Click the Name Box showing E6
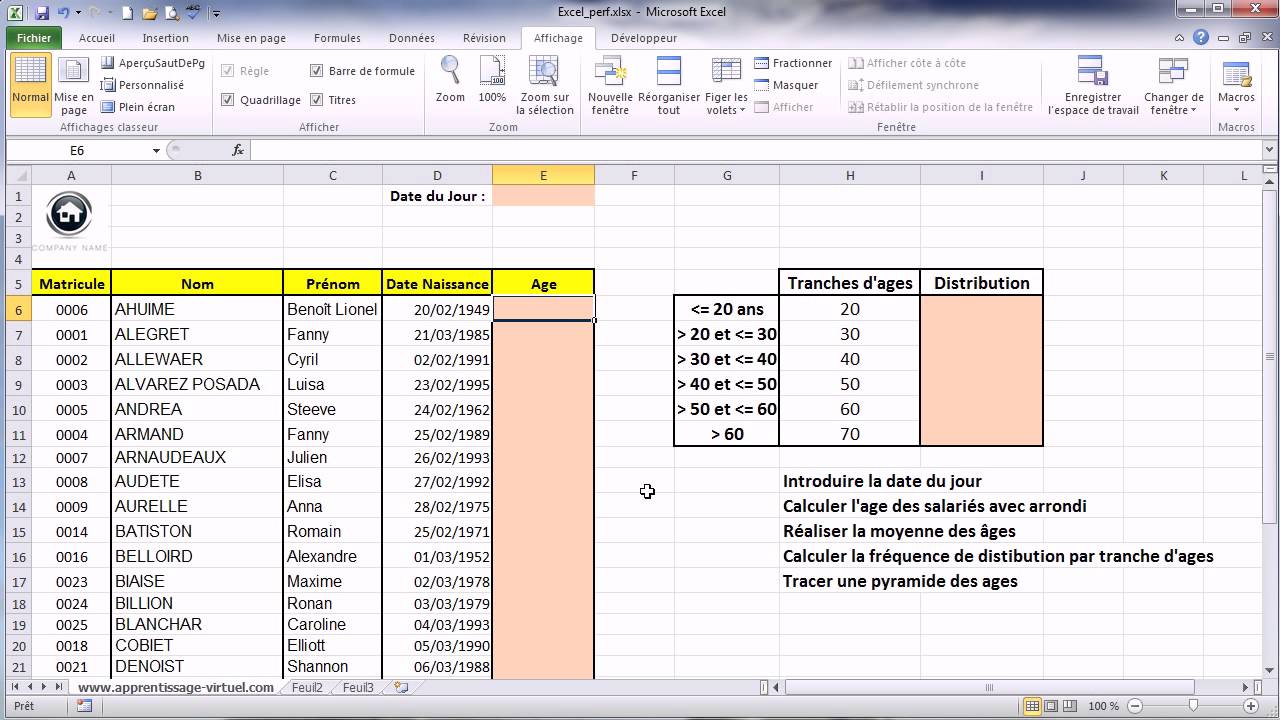 pos(77,150)
